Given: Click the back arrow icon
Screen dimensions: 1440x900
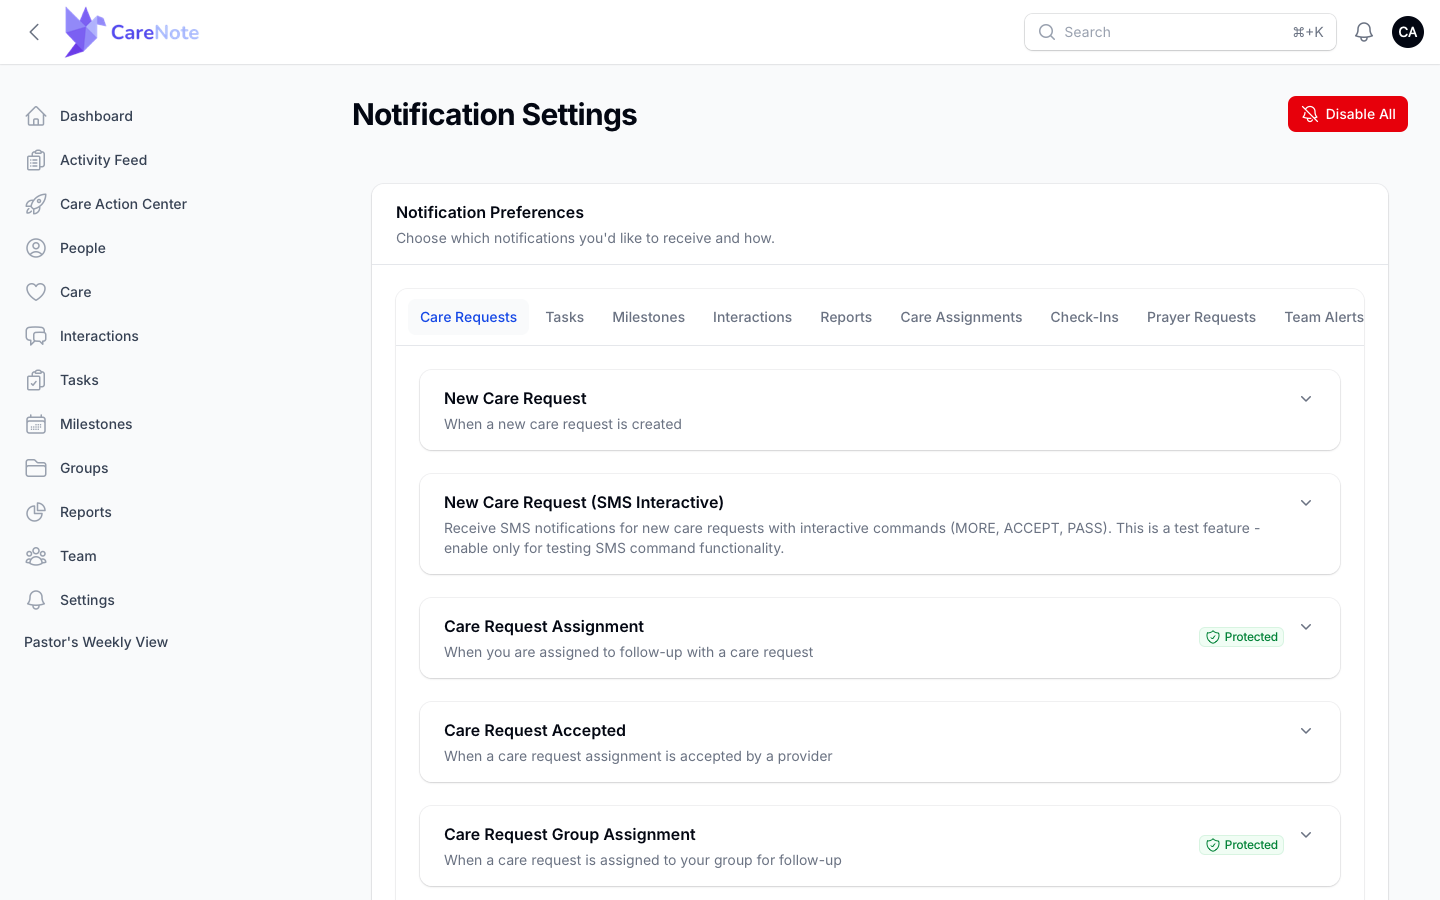Looking at the screenshot, I should 34,32.
